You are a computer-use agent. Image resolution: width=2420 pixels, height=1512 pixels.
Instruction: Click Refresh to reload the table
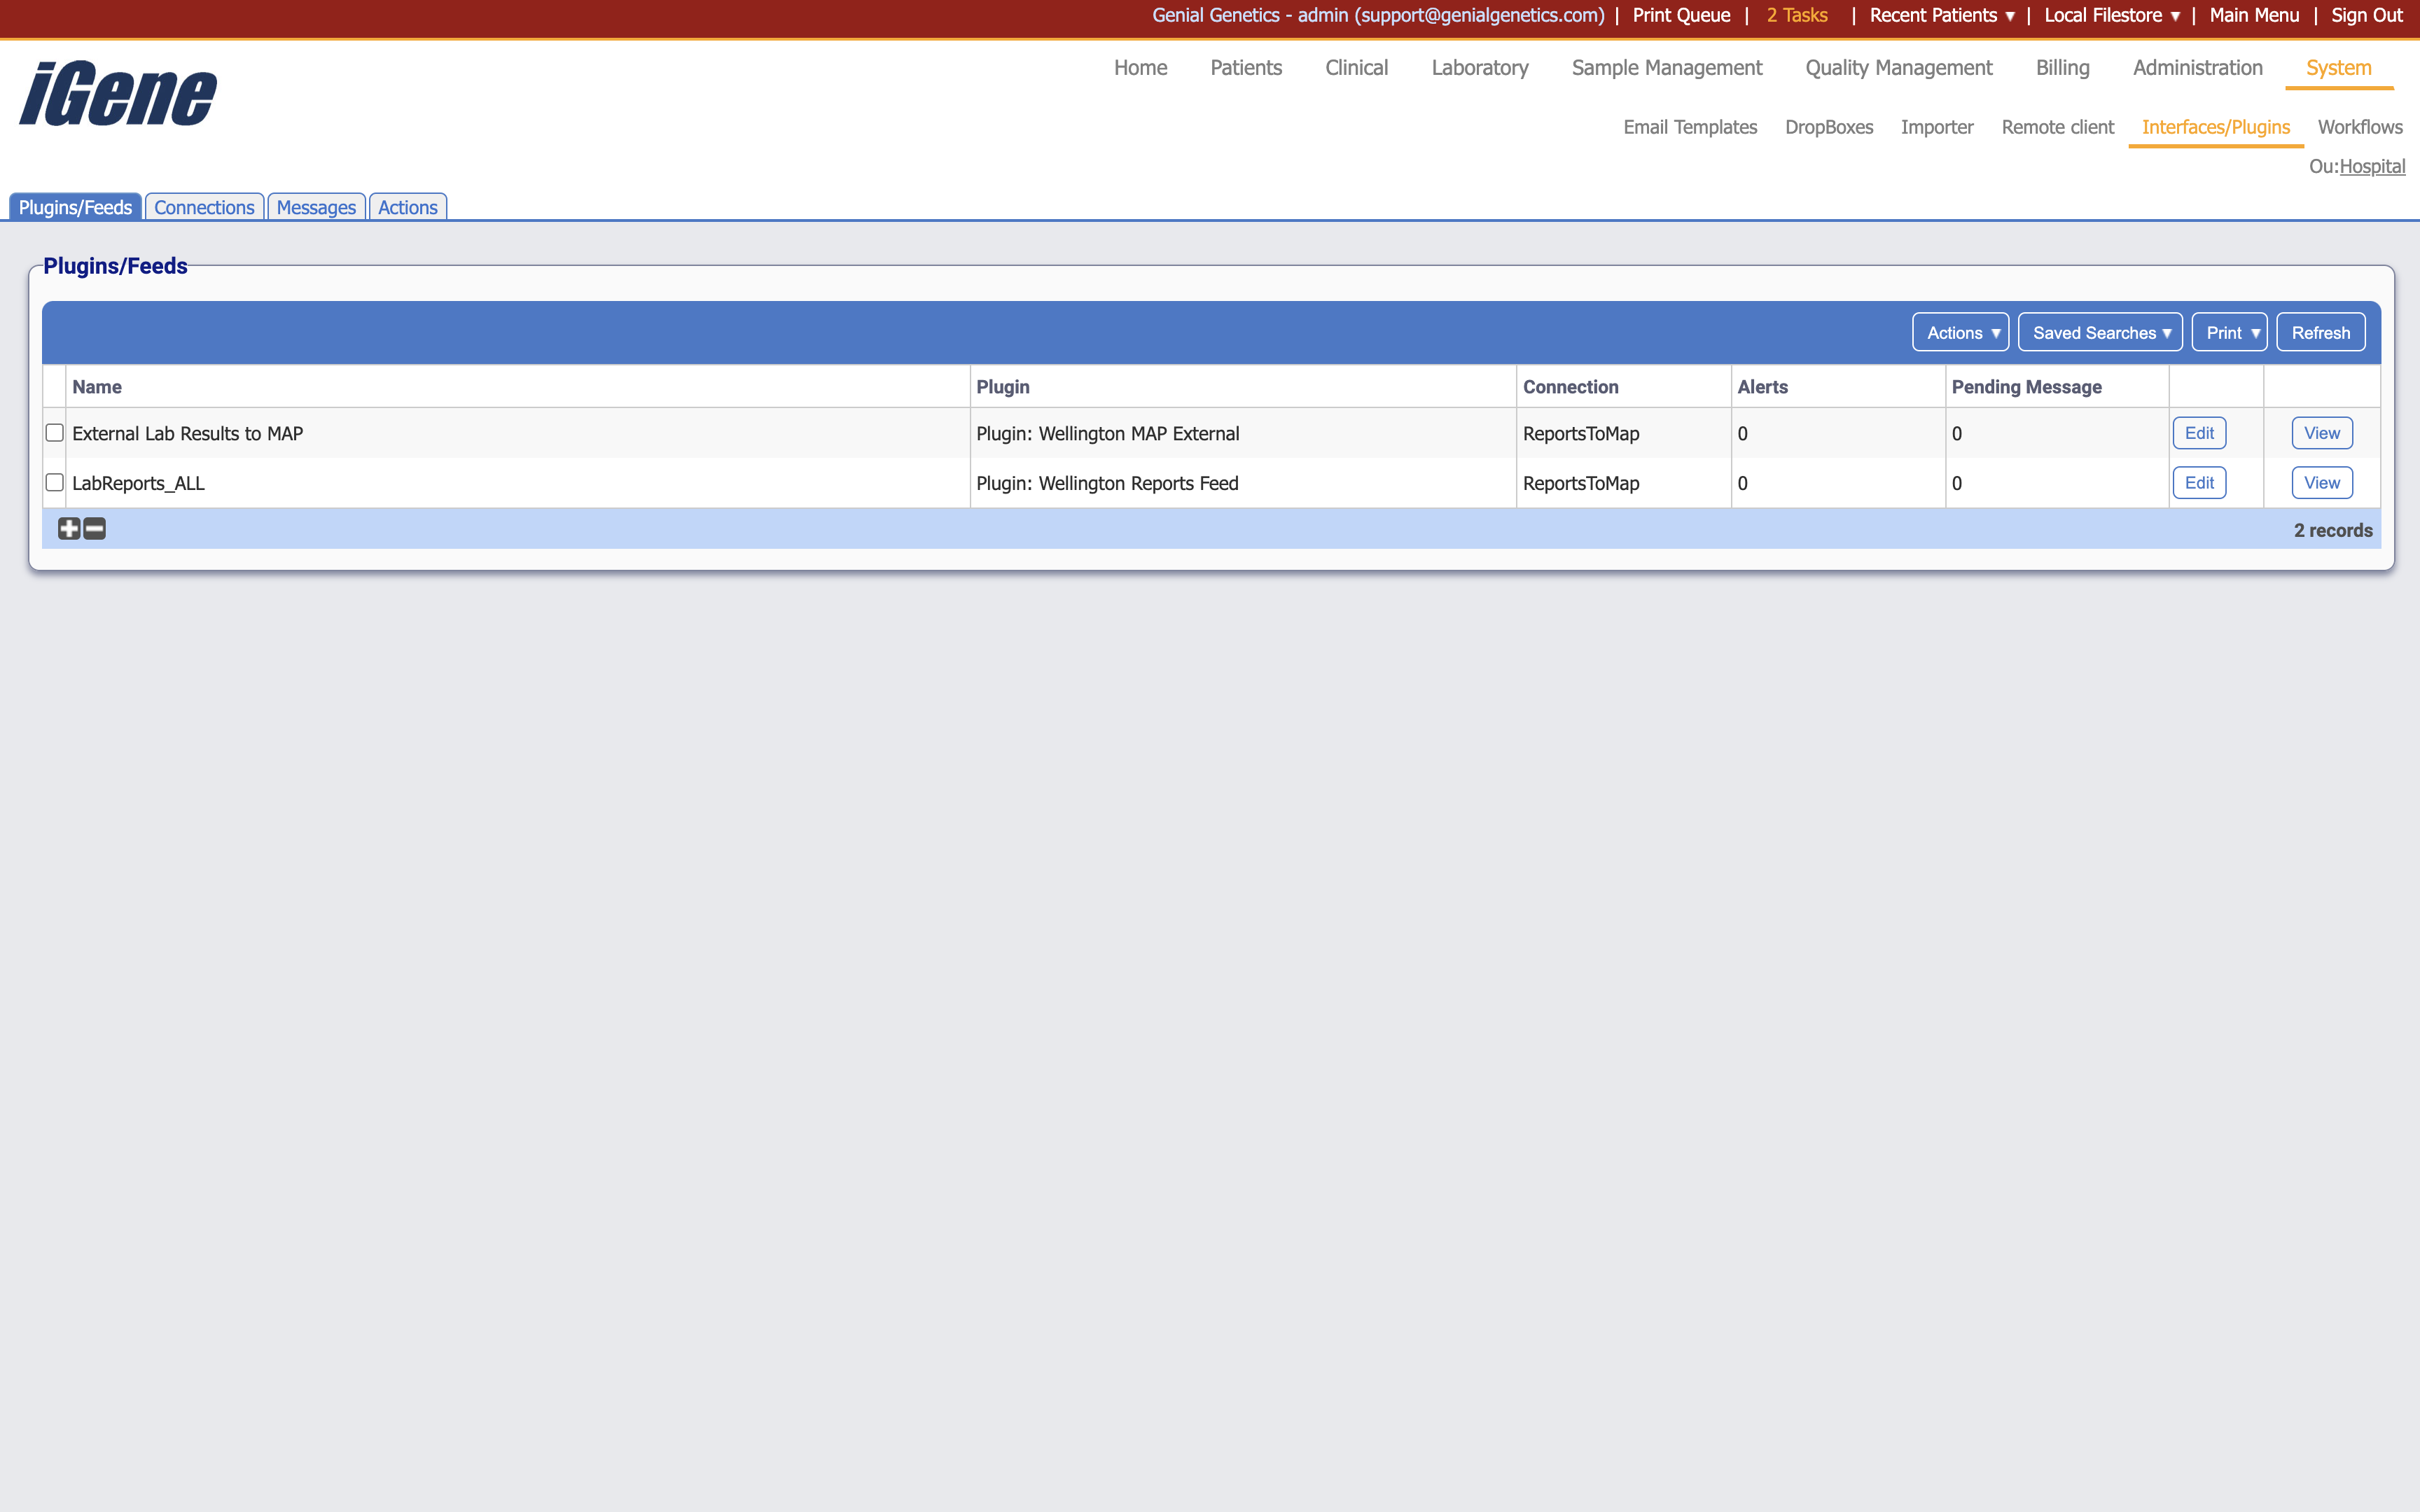coord(2320,332)
